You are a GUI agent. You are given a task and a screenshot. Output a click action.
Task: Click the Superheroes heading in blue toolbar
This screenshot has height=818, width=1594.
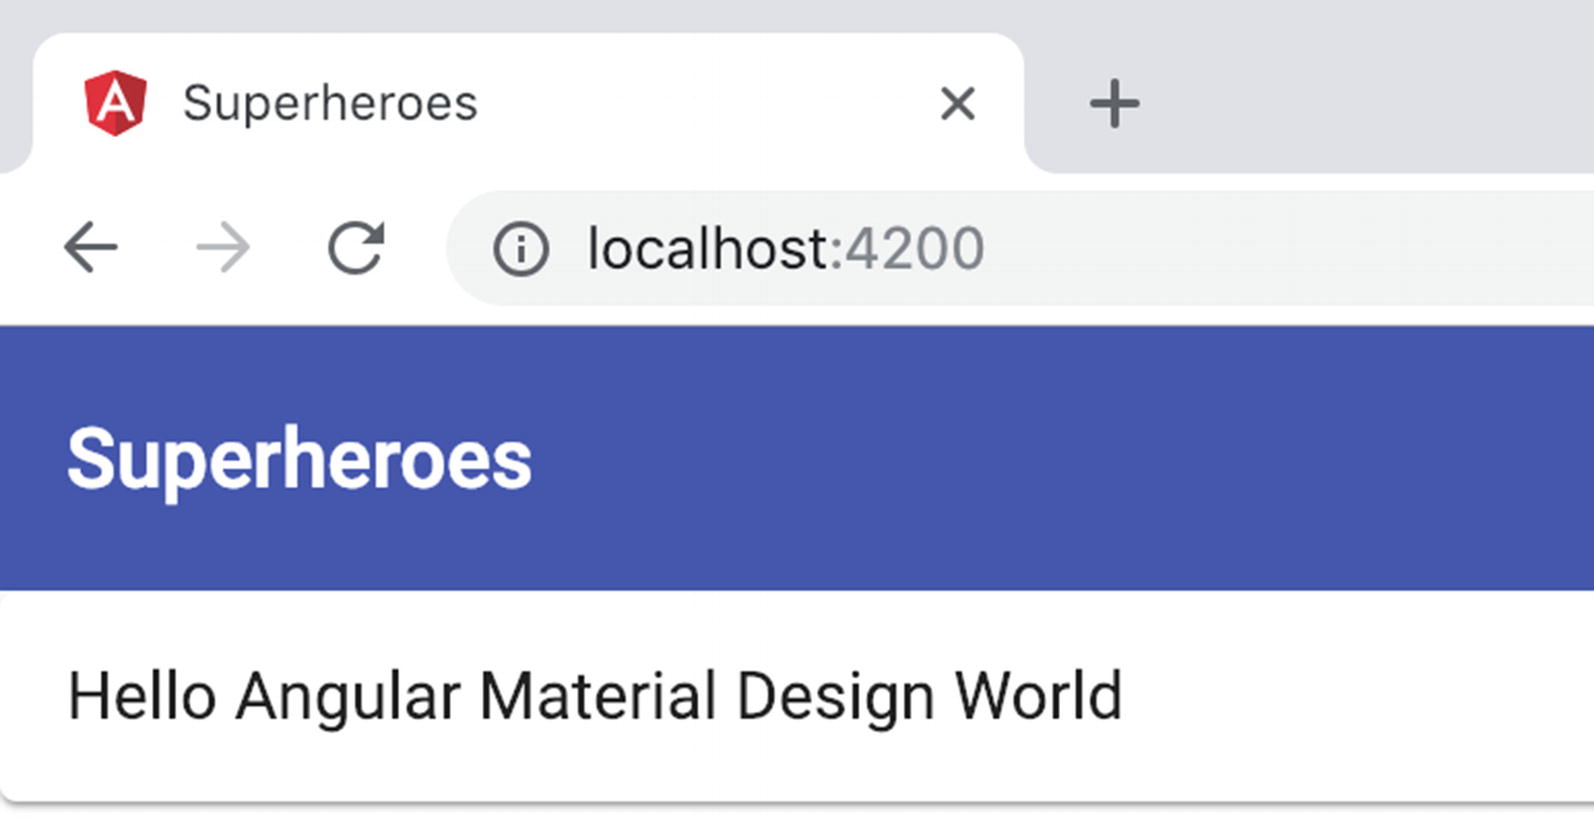point(299,458)
